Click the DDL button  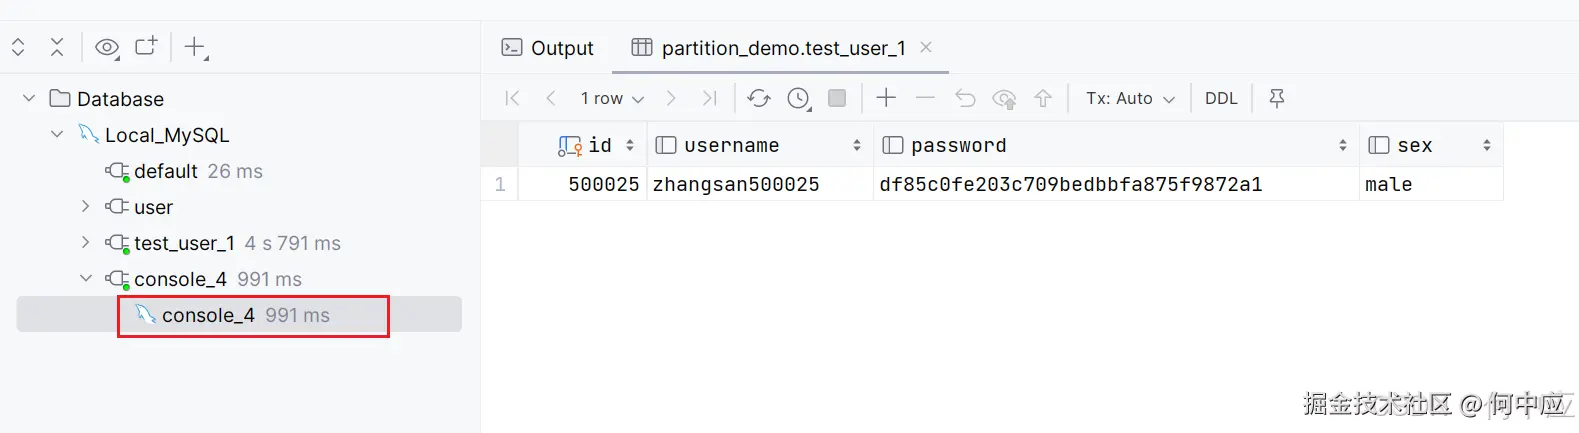(x=1221, y=98)
